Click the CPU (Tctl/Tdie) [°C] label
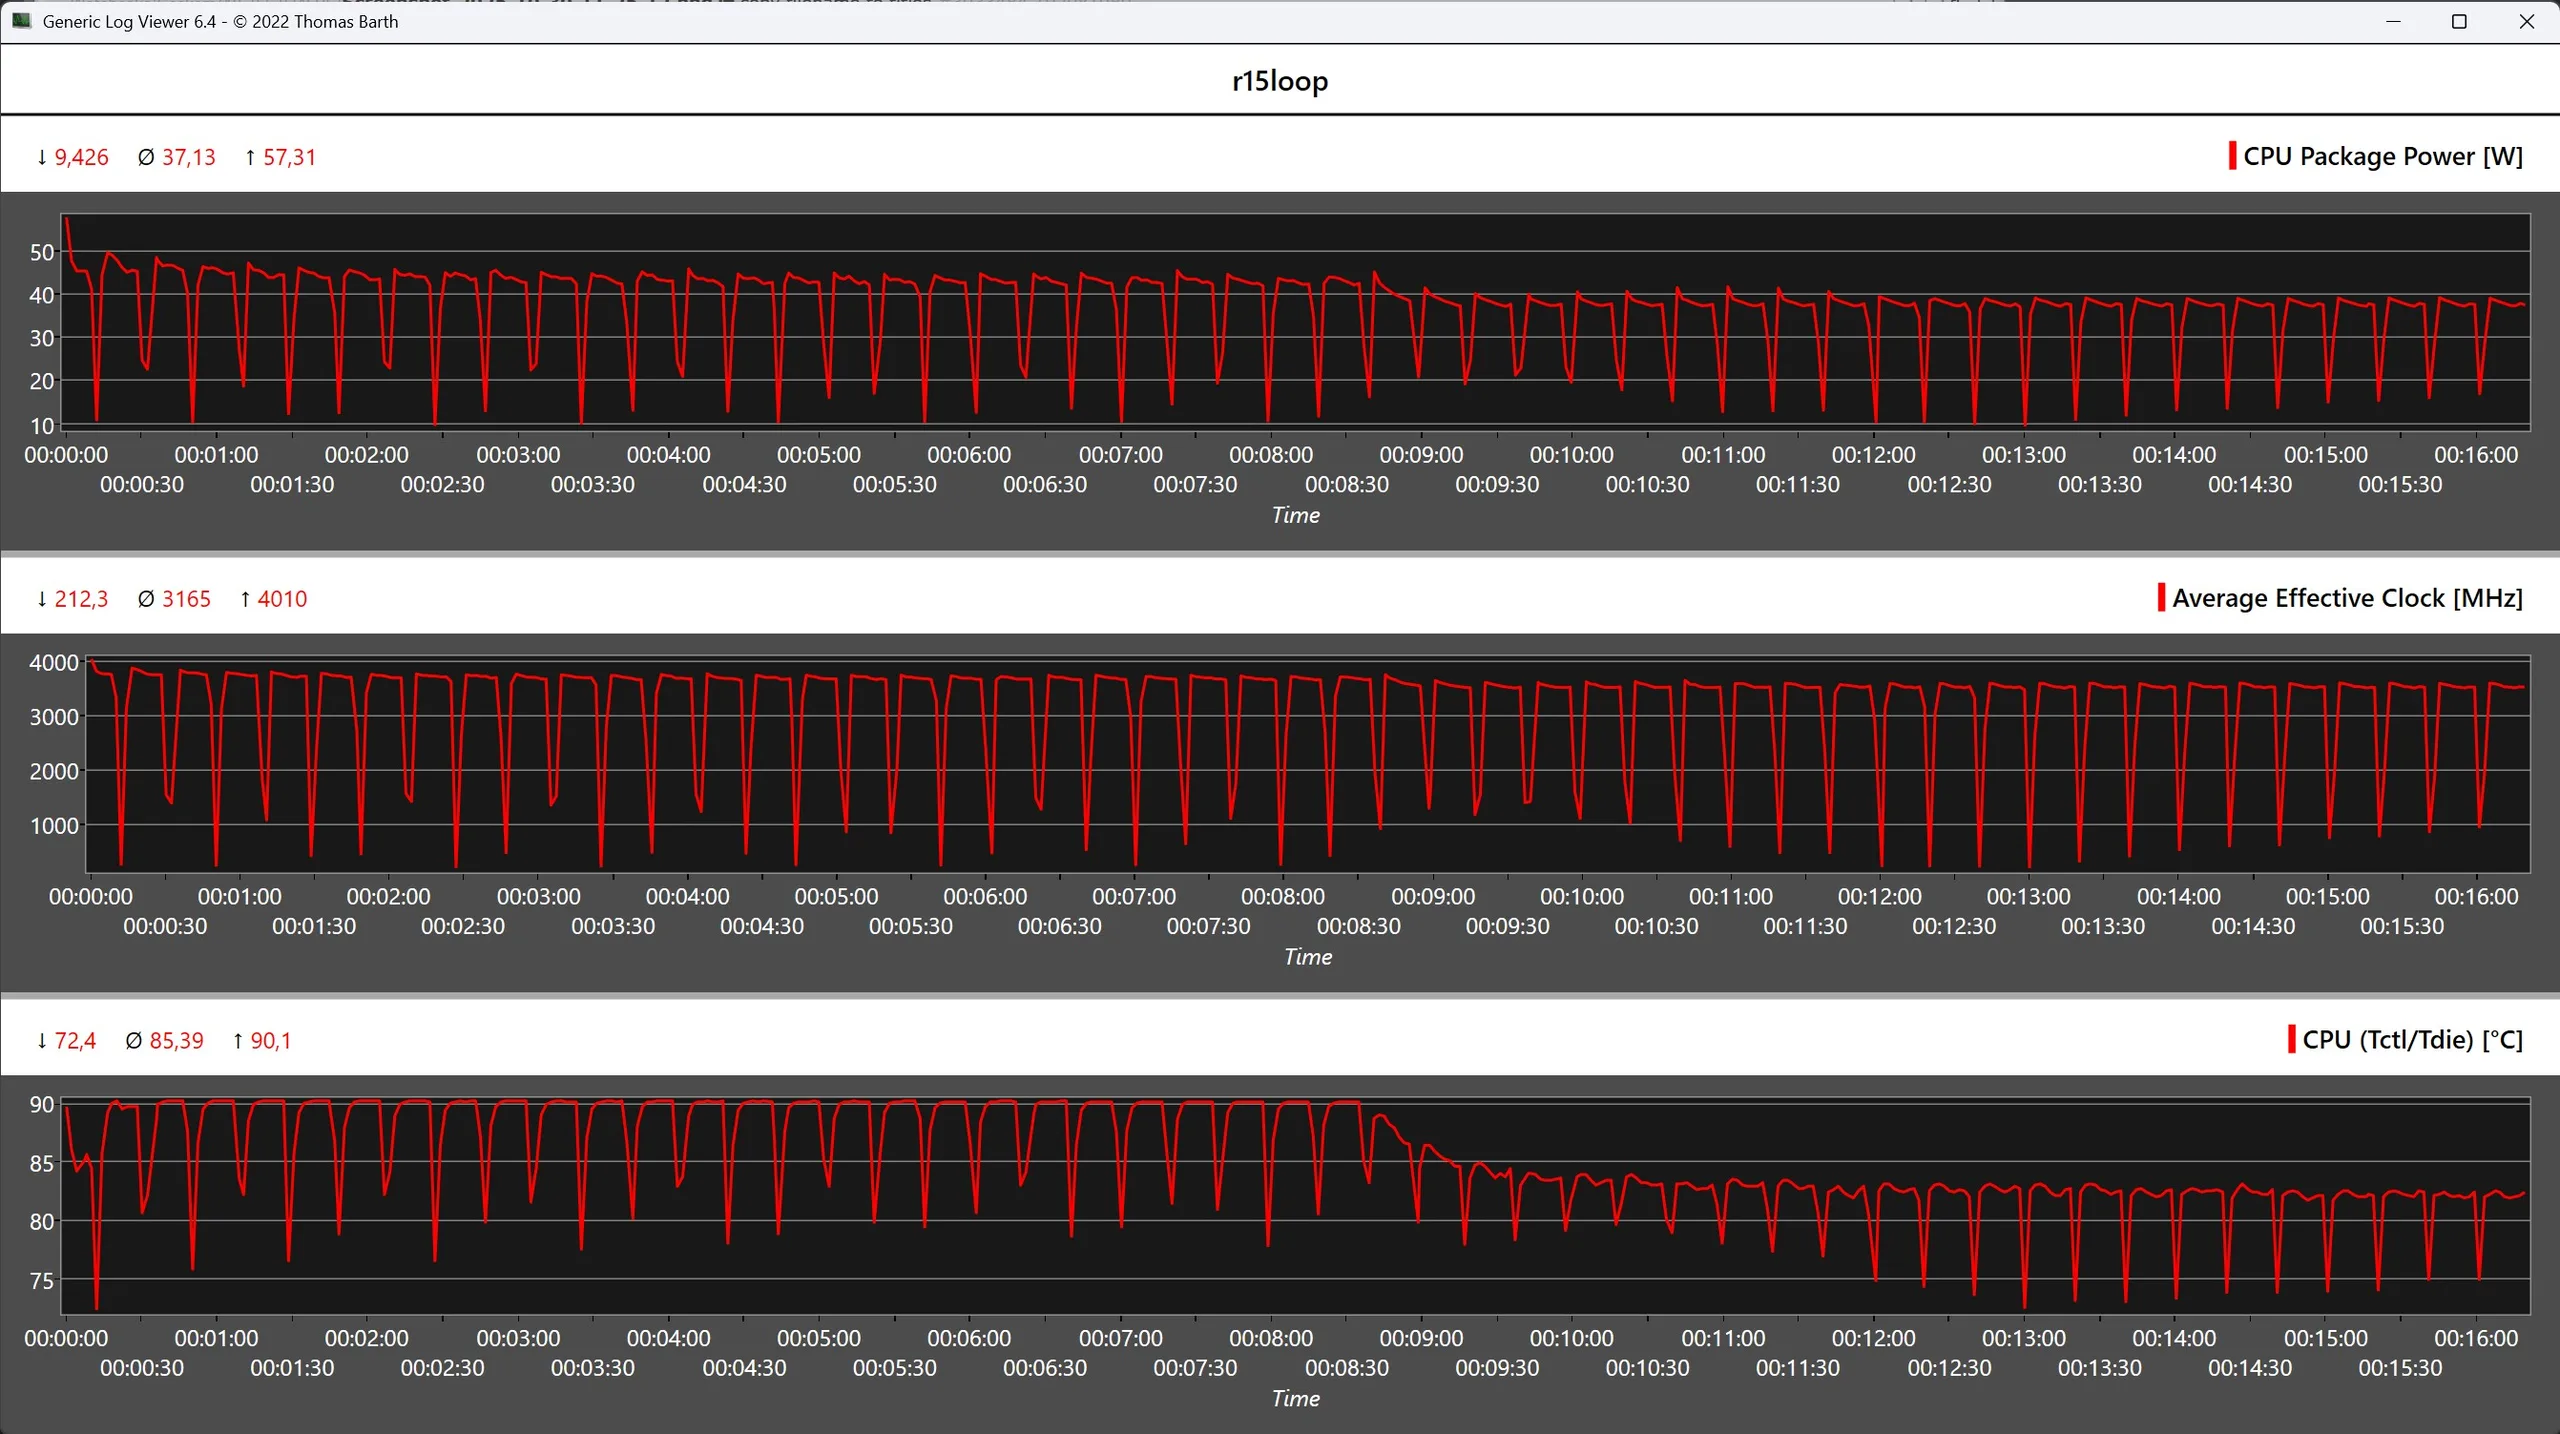Screen dimensions: 2560x1434 point(2412,1040)
